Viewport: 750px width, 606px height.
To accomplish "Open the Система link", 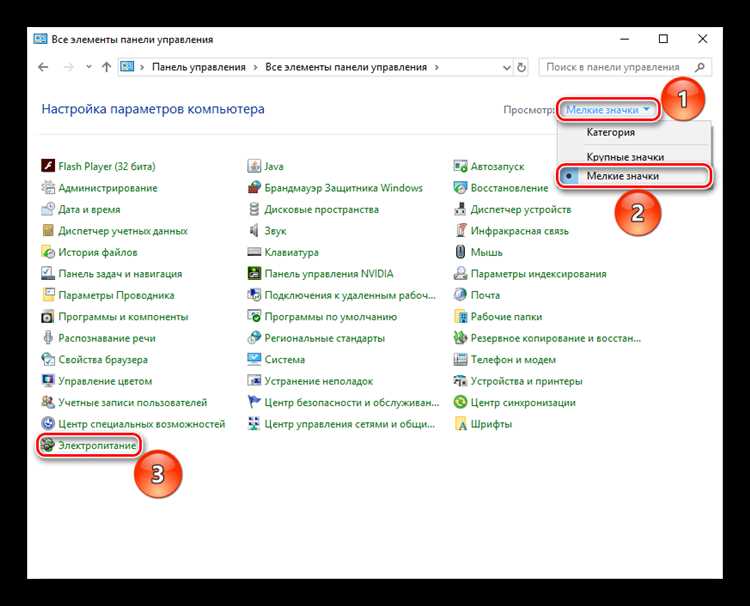I will tap(285, 360).
